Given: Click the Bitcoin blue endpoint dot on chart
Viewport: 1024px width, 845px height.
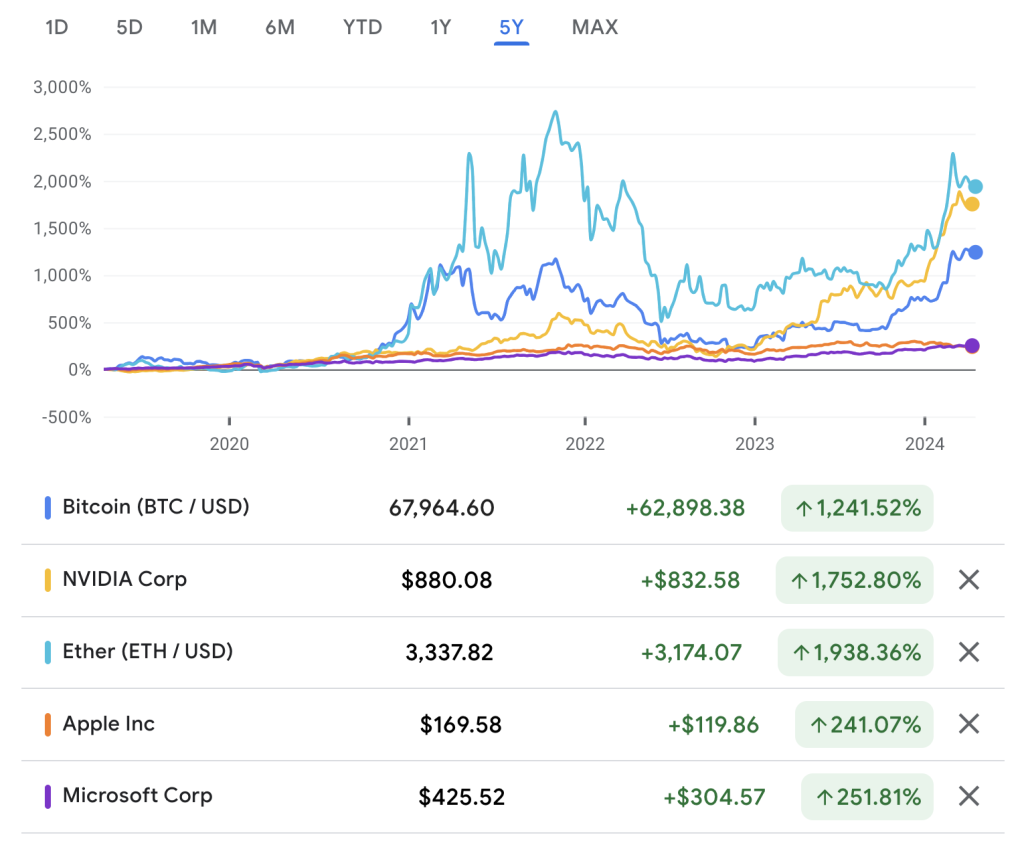Looking at the screenshot, I should click(975, 252).
